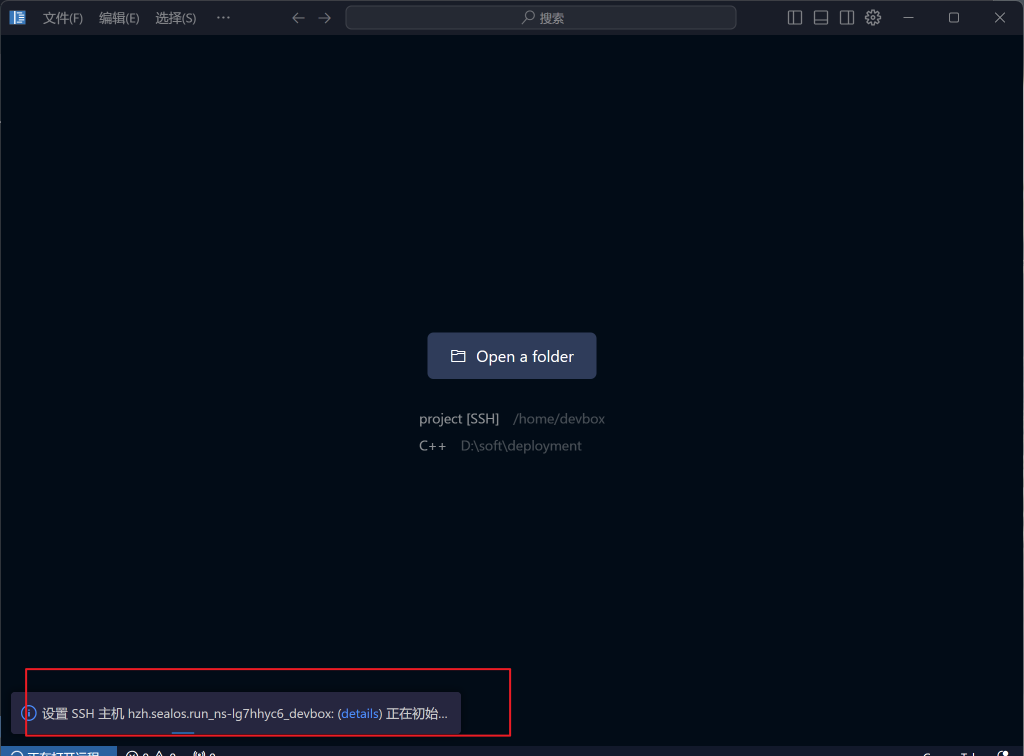Click the back navigation arrow
This screenshot has height=756, width=1024.
297,17
